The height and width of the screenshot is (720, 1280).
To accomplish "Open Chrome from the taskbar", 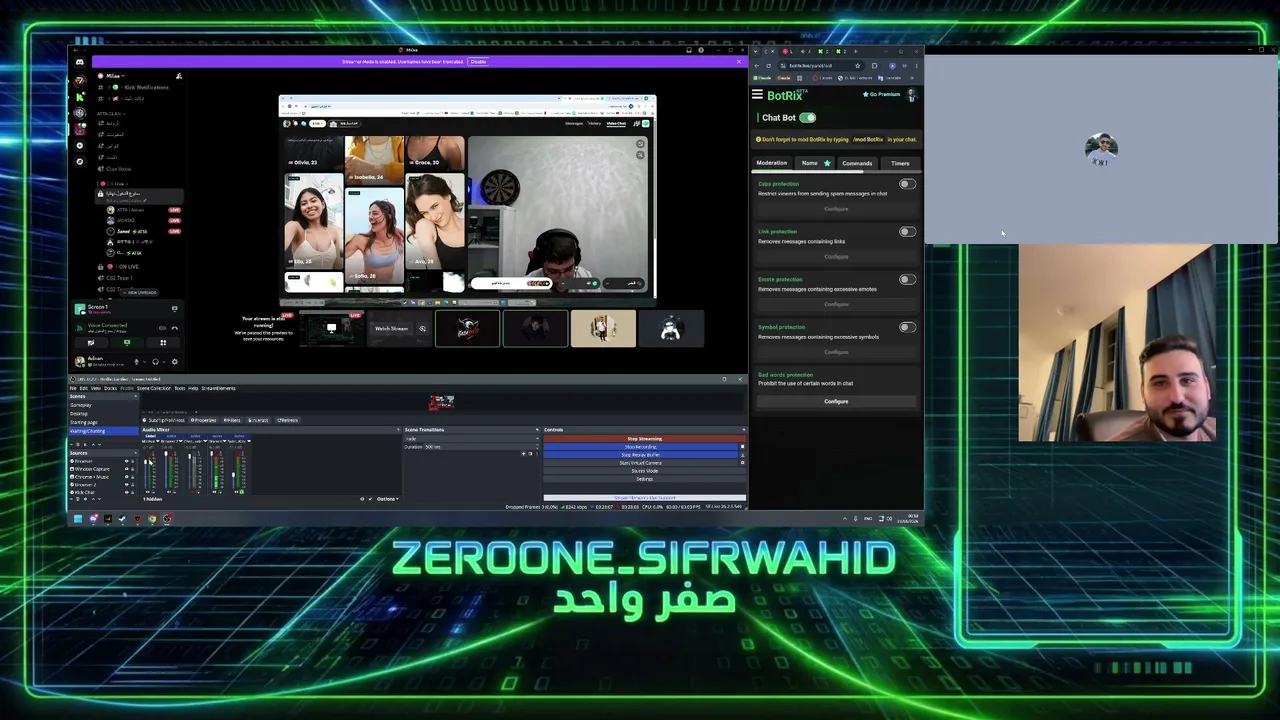I will (152, 519).
